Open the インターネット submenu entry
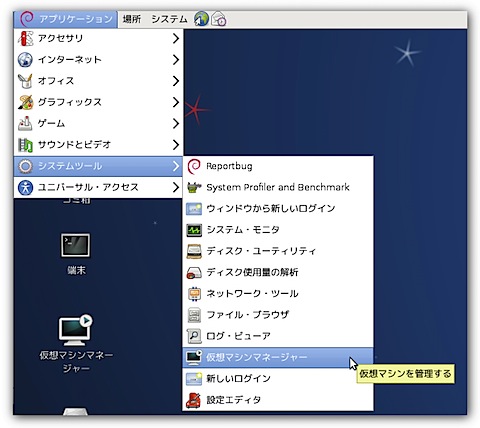 (99, 60)
